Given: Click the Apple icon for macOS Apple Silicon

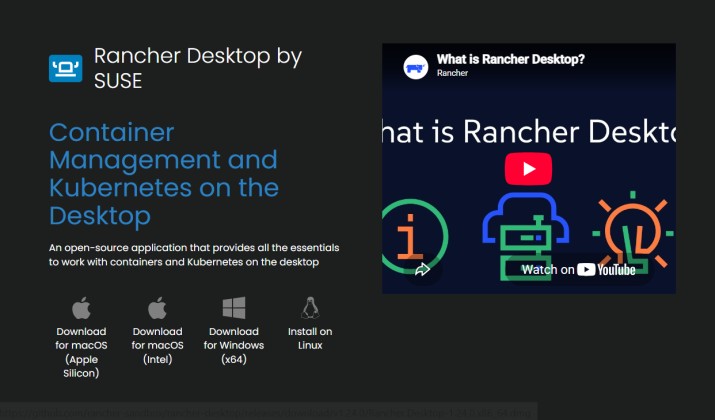Looking at the screenshot, I should (x=81, y=308).
